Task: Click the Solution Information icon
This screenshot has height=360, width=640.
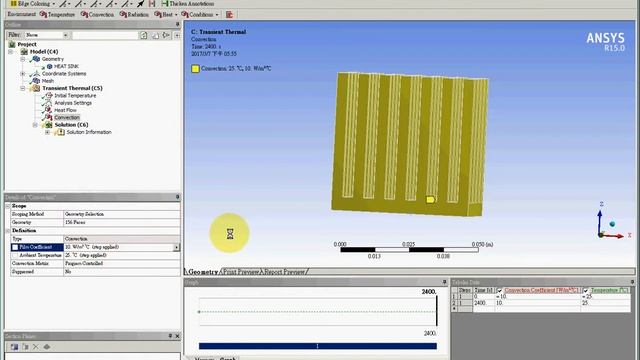Action: point(60,132)
